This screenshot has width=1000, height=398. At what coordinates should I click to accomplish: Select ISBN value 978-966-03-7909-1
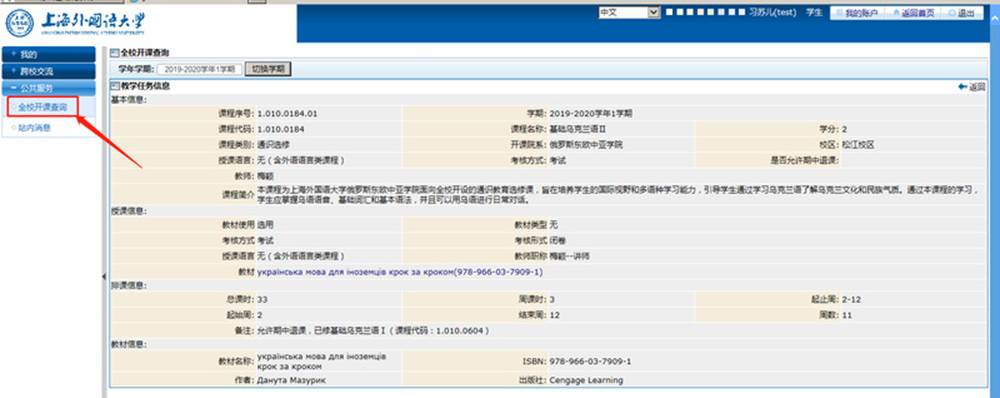[590, 362]
